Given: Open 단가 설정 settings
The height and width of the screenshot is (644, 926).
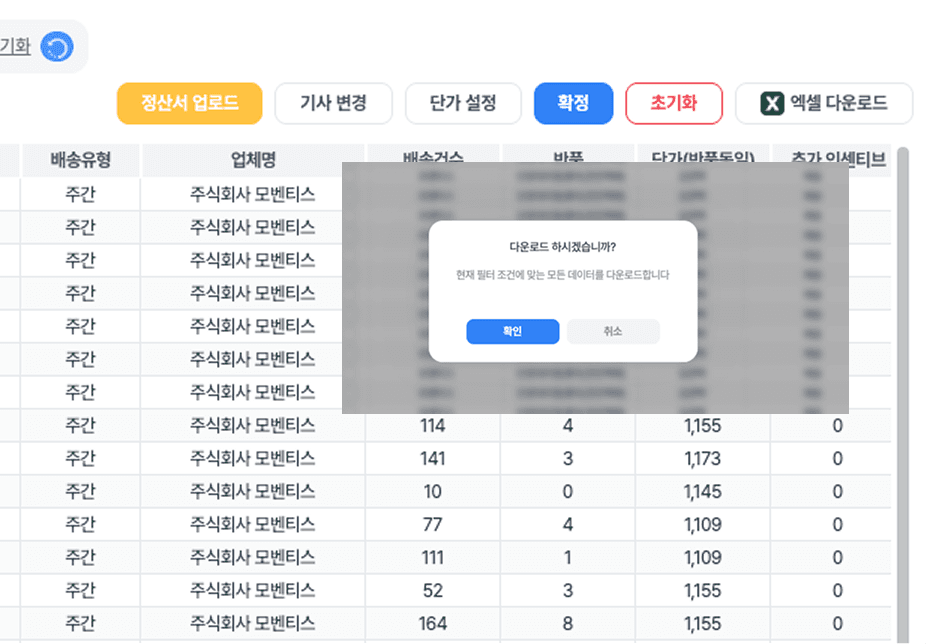Looking at the screenshot, I should click(x=463, y=103).
